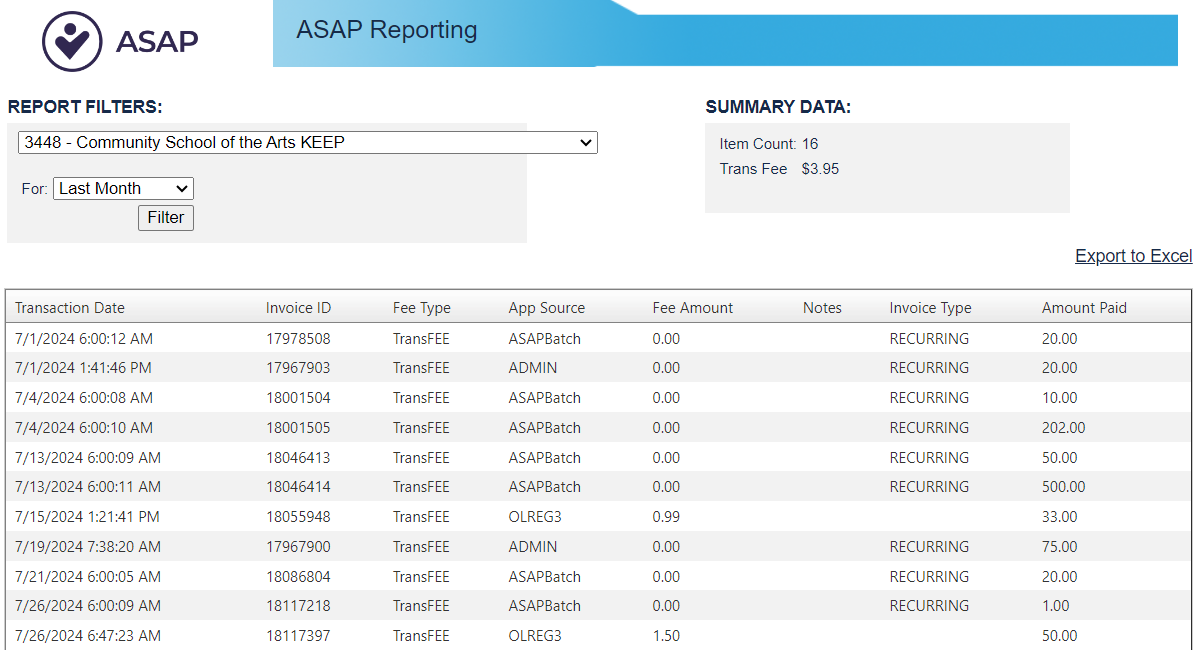Click transaction date 7/1/2024 6:00:12 AM
This screenshot has width=1200, height=650.
[x=84, y=338]
